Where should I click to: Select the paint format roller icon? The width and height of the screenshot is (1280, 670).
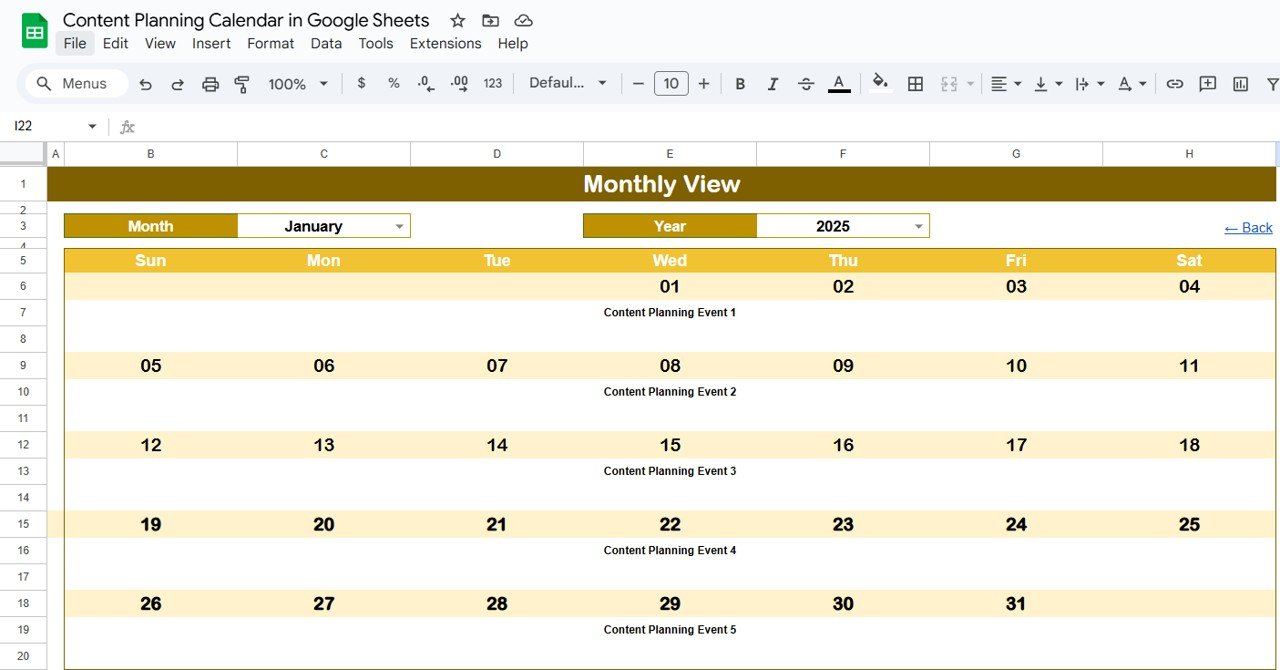pyautogui.click(x=241, y=84)
